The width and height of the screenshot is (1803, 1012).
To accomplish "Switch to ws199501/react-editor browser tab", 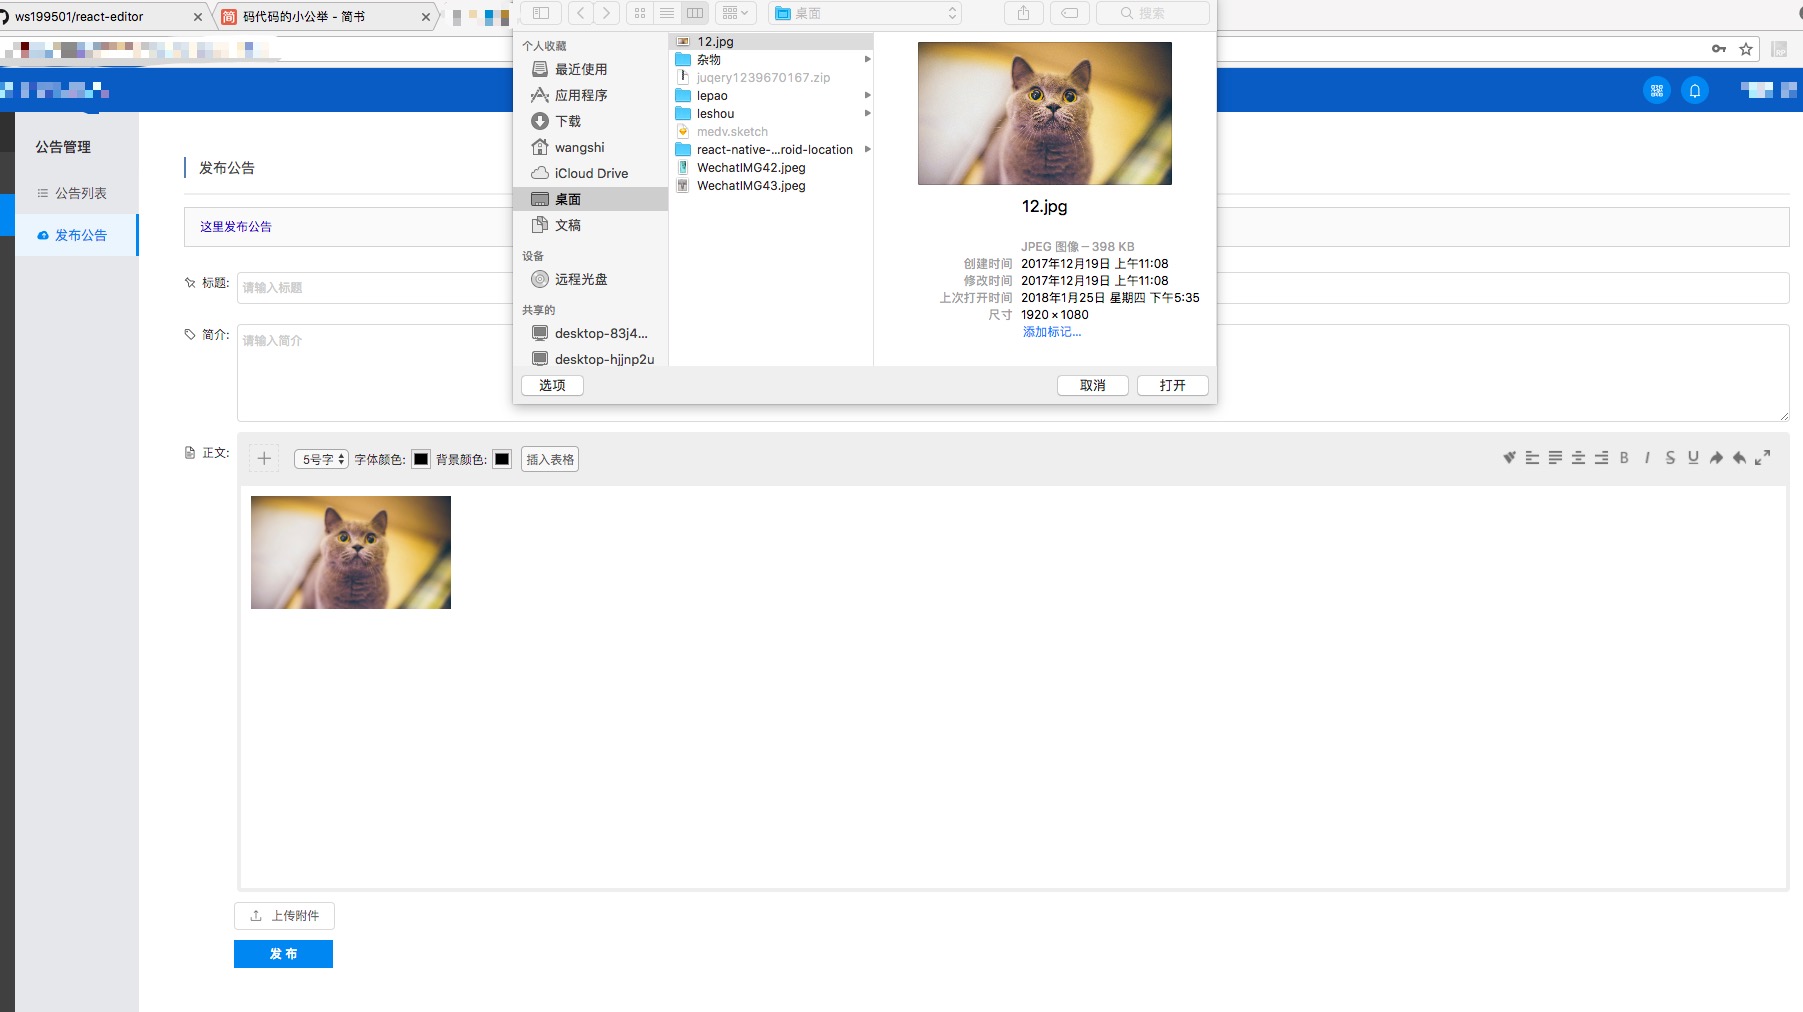I will (95, 16).
